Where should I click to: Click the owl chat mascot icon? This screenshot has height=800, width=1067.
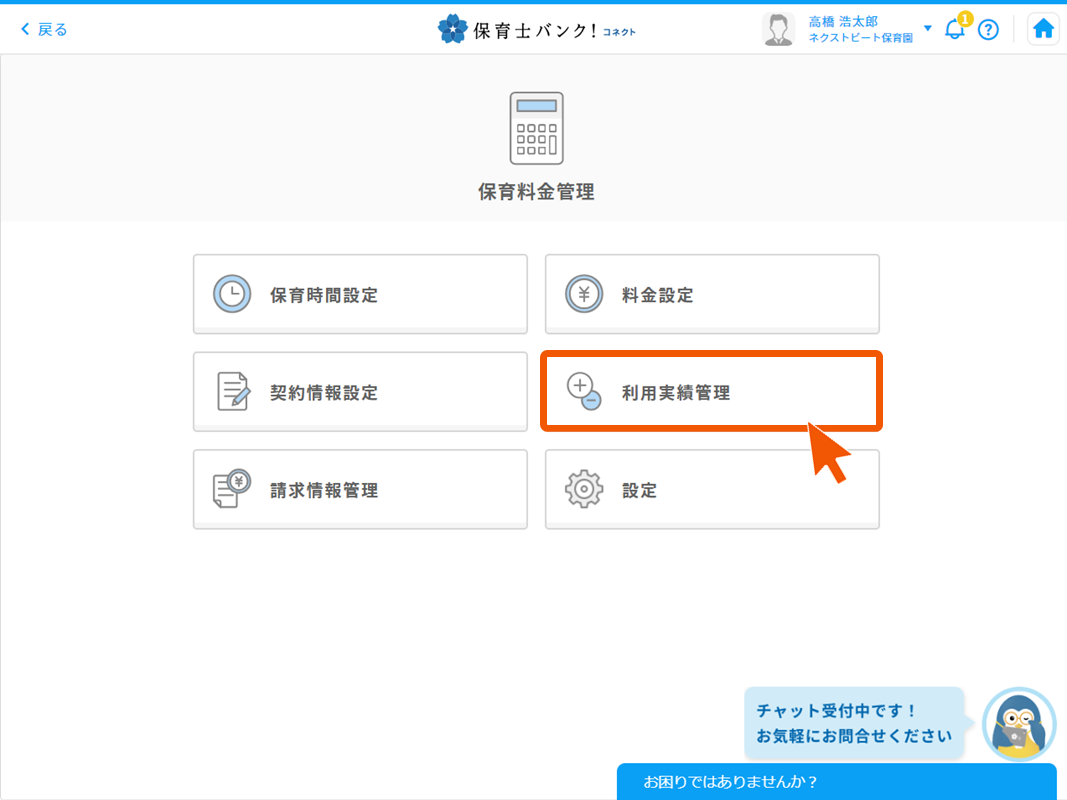tap(1019, 725)
